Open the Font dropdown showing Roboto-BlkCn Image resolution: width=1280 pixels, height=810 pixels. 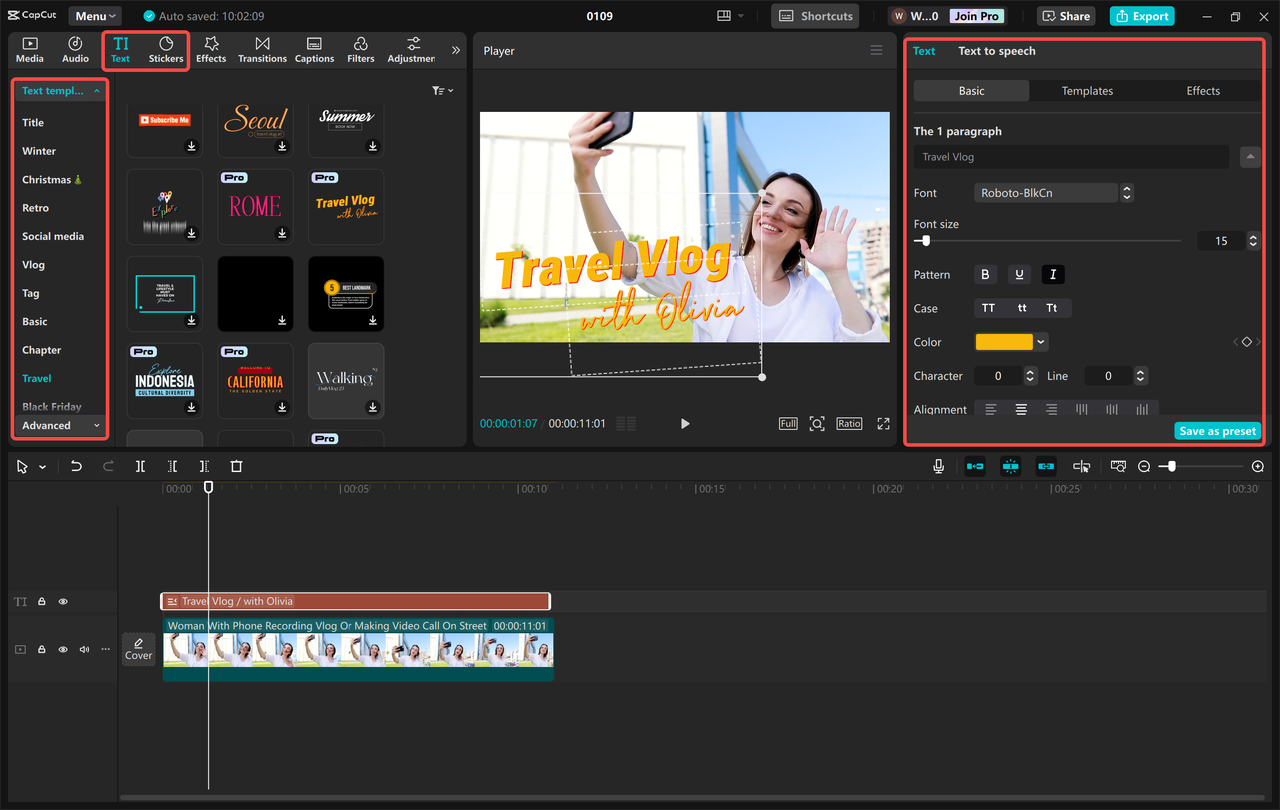[1046, 192]
